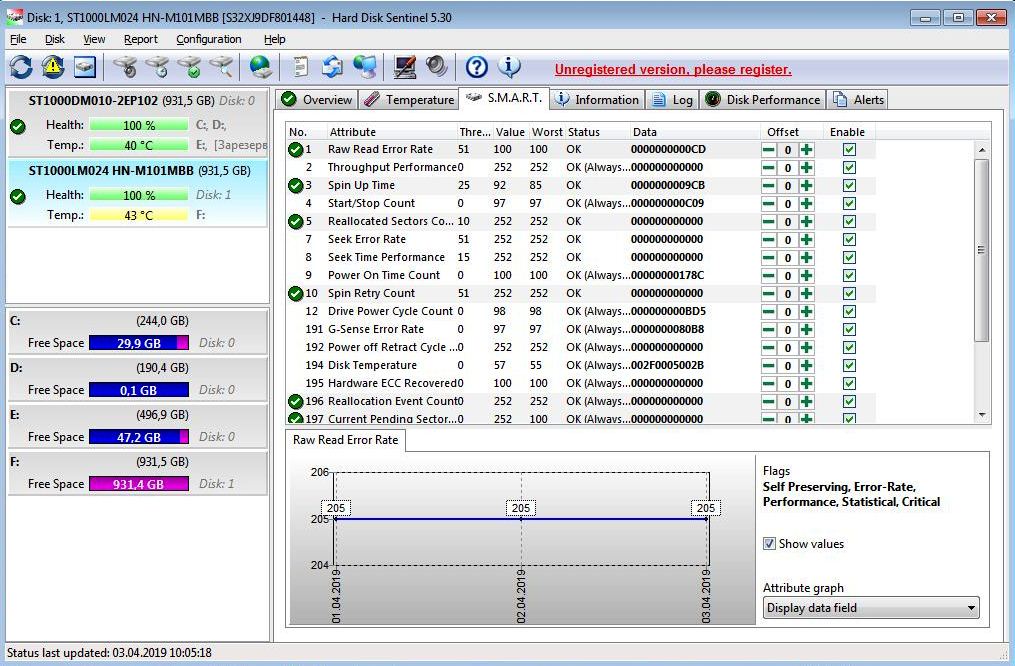Click green status icon of Spin Retry Count row

[x=296, y=294]
